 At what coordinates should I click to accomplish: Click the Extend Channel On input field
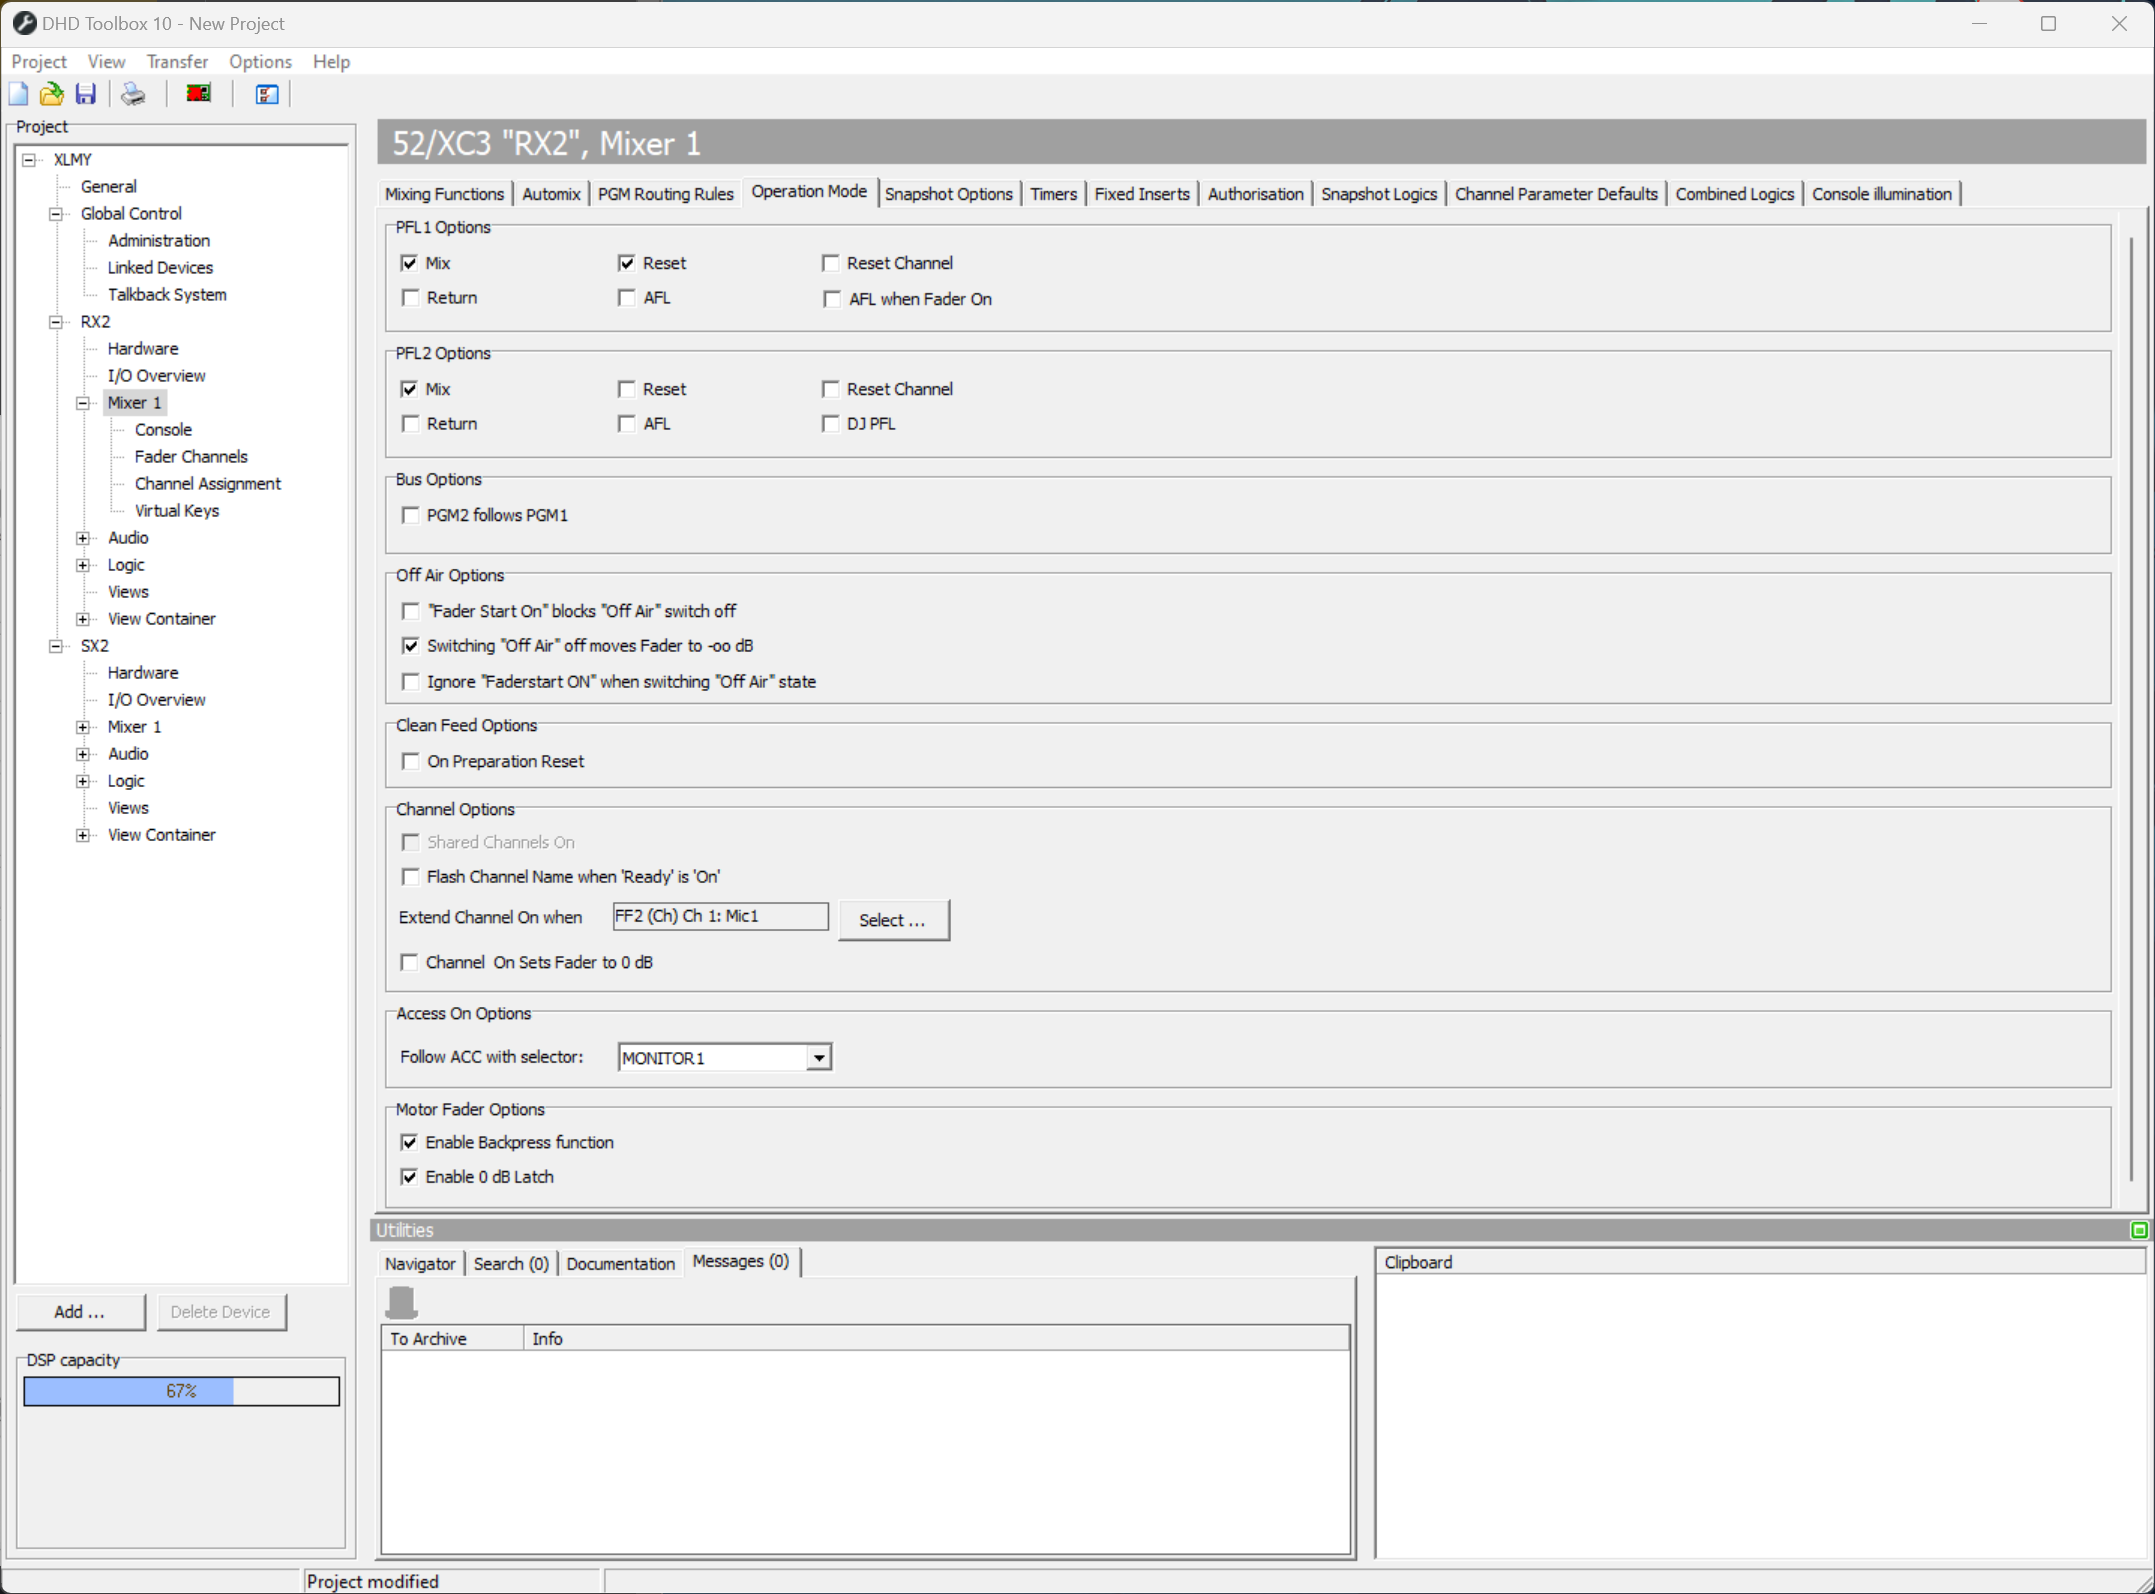(719, 916)
